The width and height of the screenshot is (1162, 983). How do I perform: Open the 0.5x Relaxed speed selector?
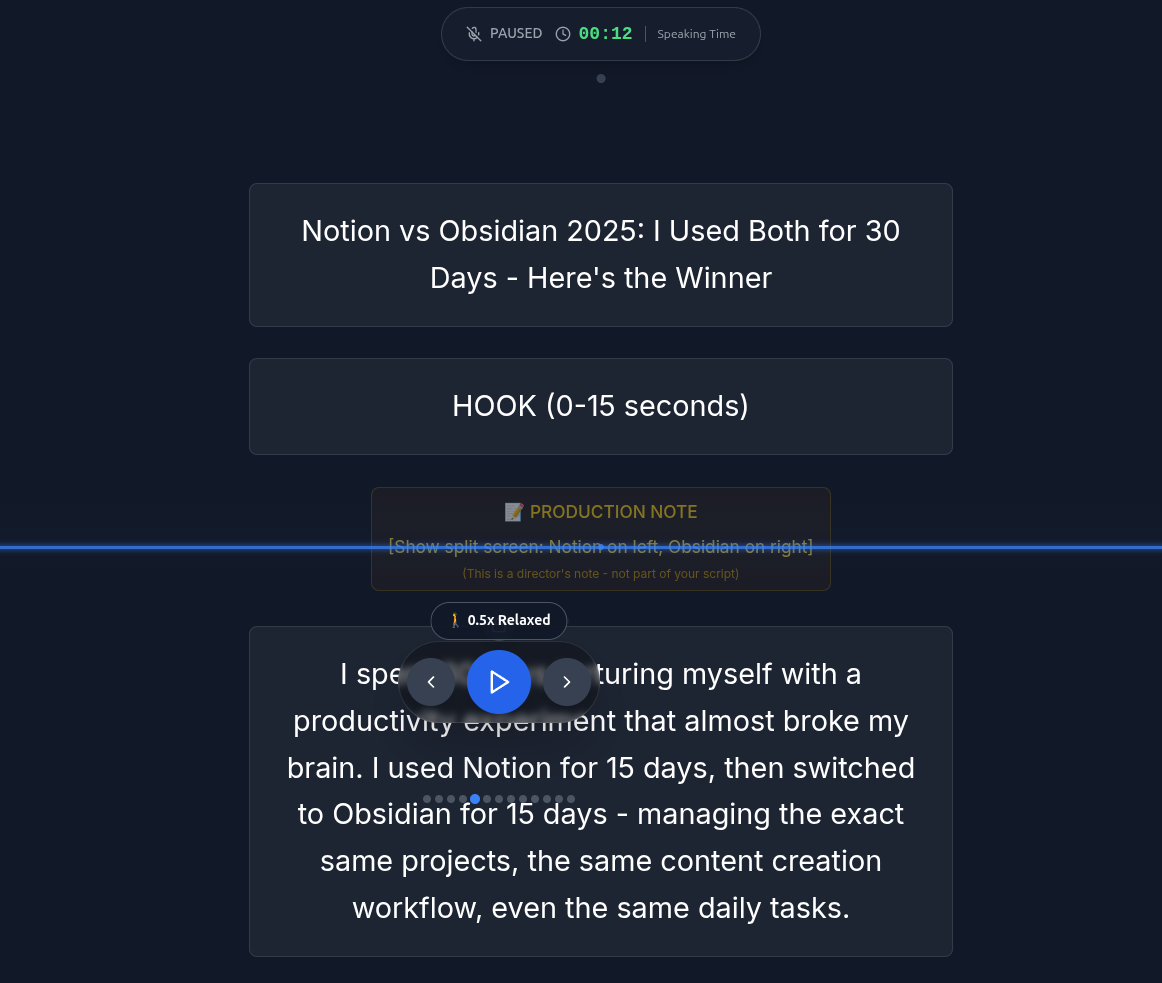(x=498, y=620)
